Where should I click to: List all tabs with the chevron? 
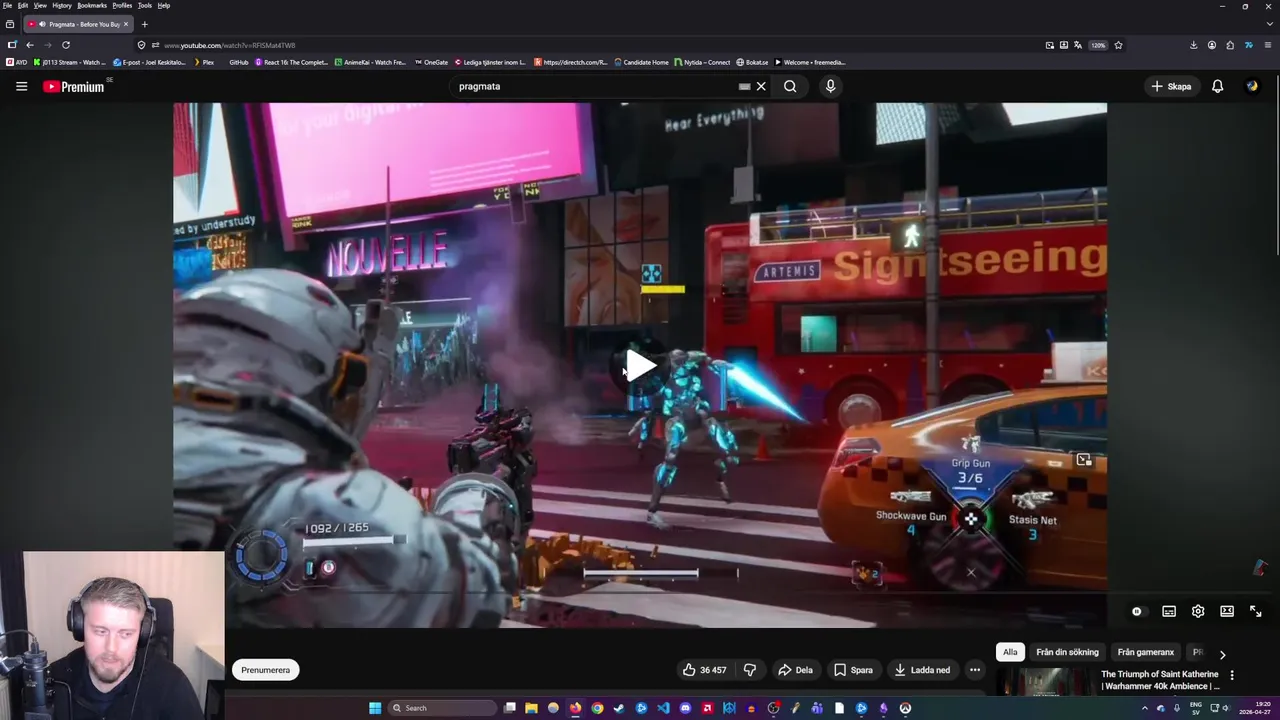(1268, 24)
